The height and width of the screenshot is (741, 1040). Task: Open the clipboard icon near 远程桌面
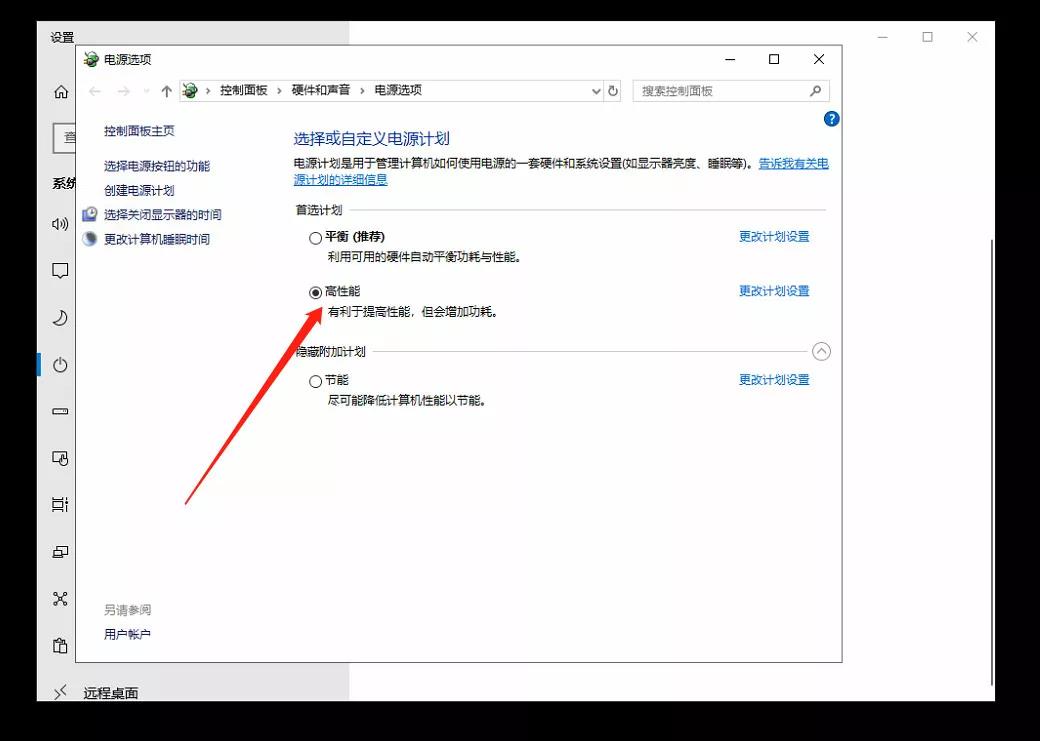click(60, 645)
